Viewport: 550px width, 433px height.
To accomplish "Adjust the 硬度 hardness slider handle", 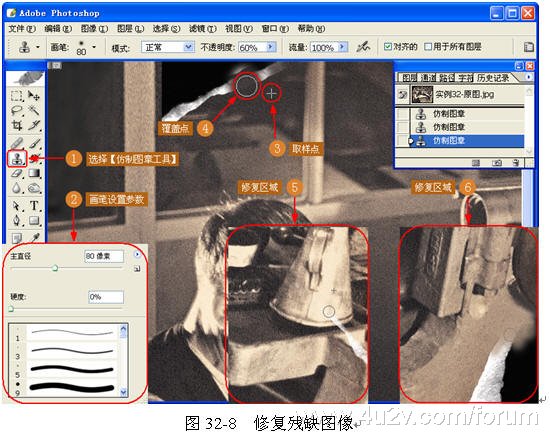I will pos(11,309).
